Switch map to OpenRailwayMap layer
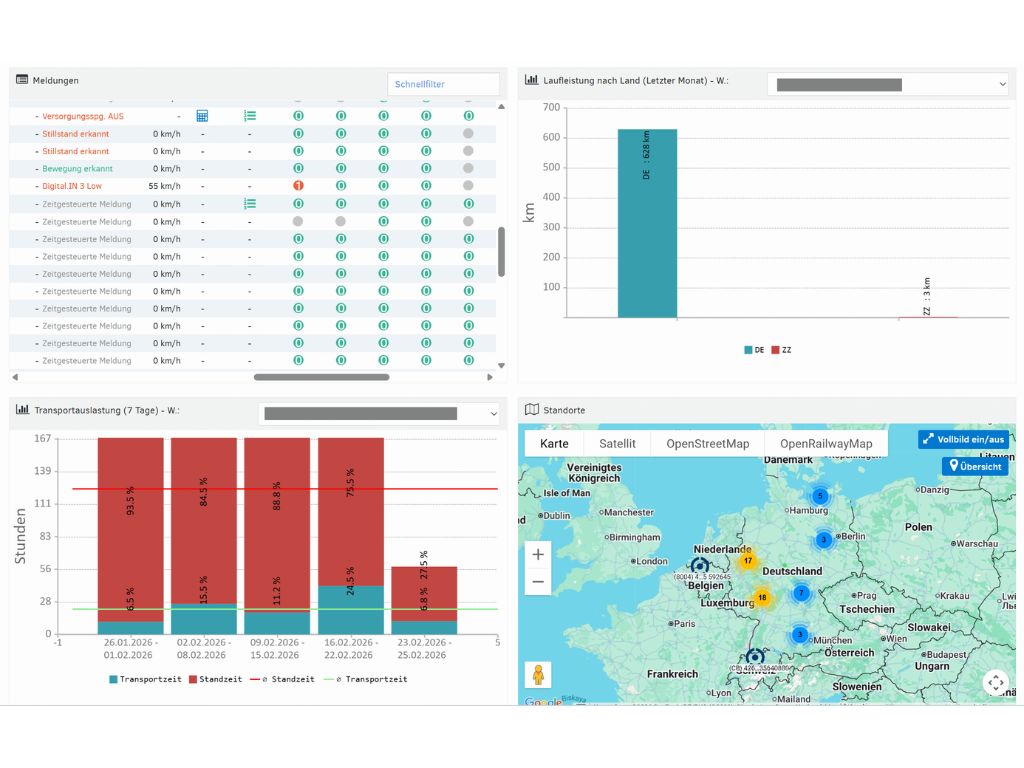Viewport: 1024px width, 768px height. point(825,444)
